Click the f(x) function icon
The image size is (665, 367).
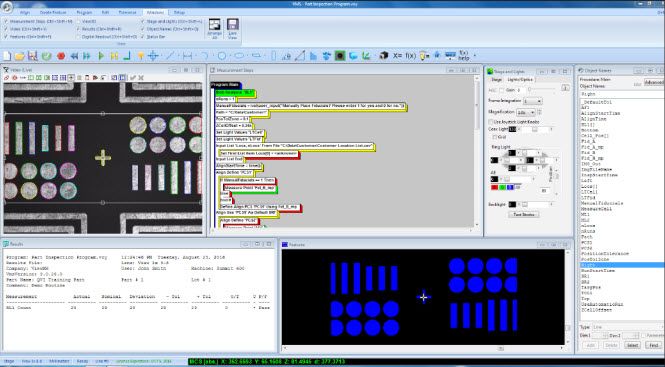[x=411, y=56]
